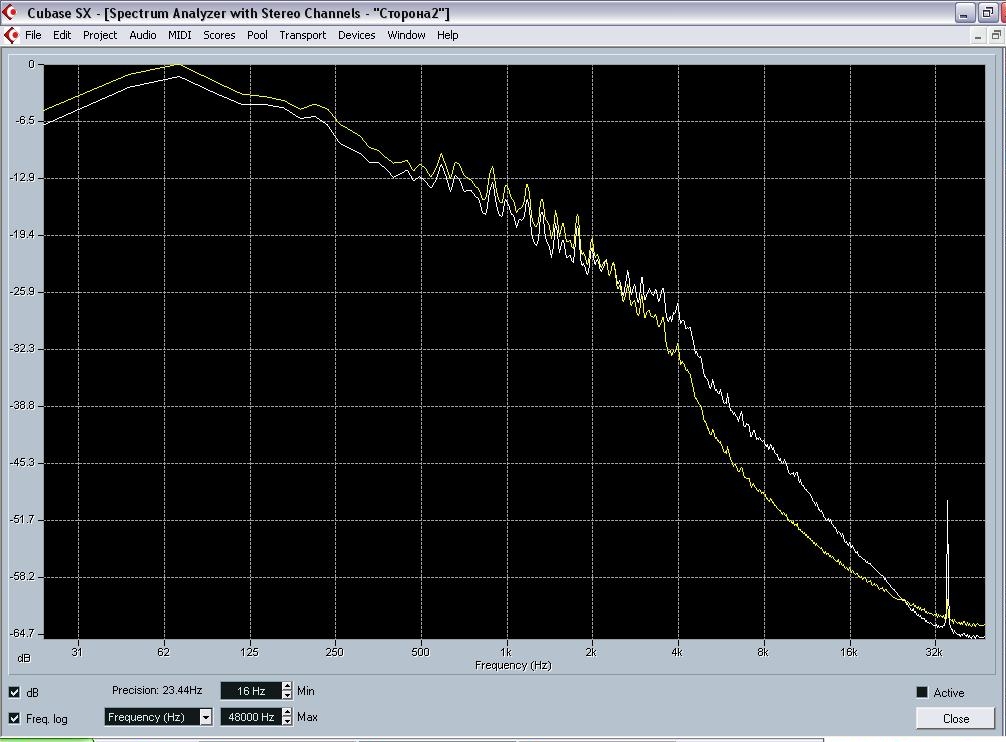Toggle the dB checkbox
The width and height of the screenshot is (1006, 742).
14,692
